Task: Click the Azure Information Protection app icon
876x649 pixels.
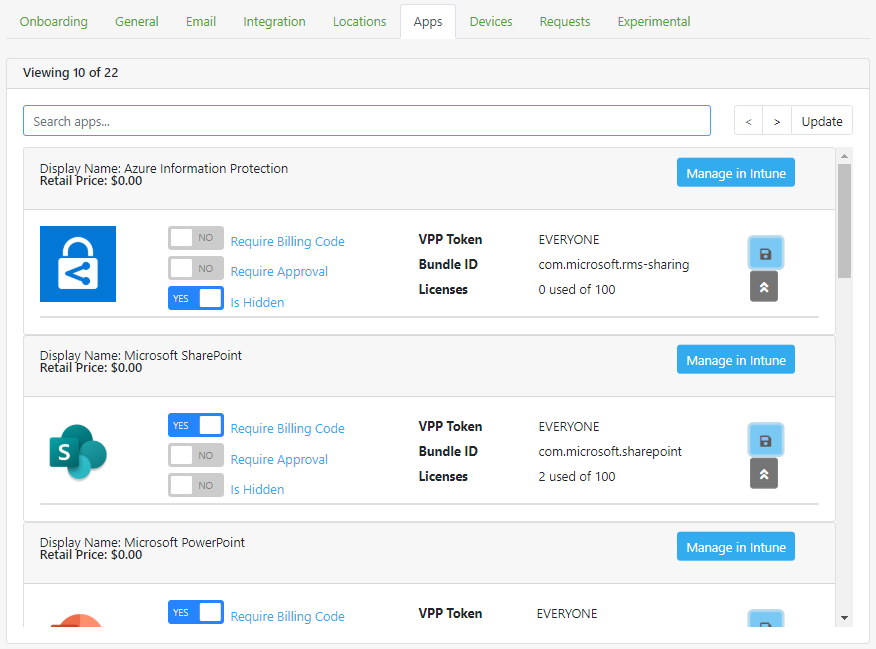Action: click(78, 264)
